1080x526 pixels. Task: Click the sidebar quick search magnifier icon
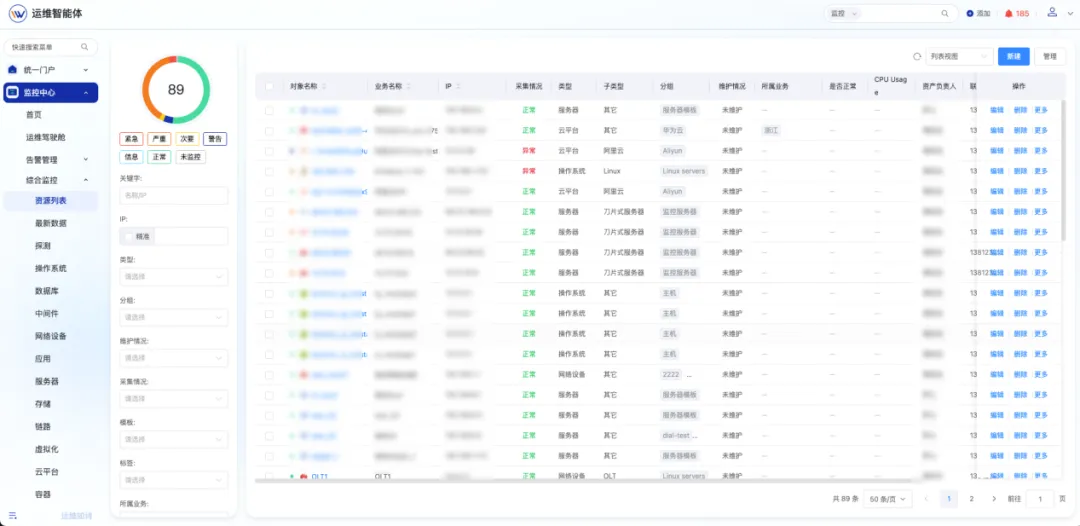tap(85, 47)
